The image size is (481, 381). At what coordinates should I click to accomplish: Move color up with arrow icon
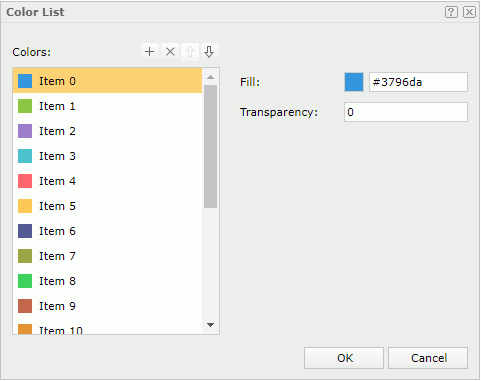190,52
